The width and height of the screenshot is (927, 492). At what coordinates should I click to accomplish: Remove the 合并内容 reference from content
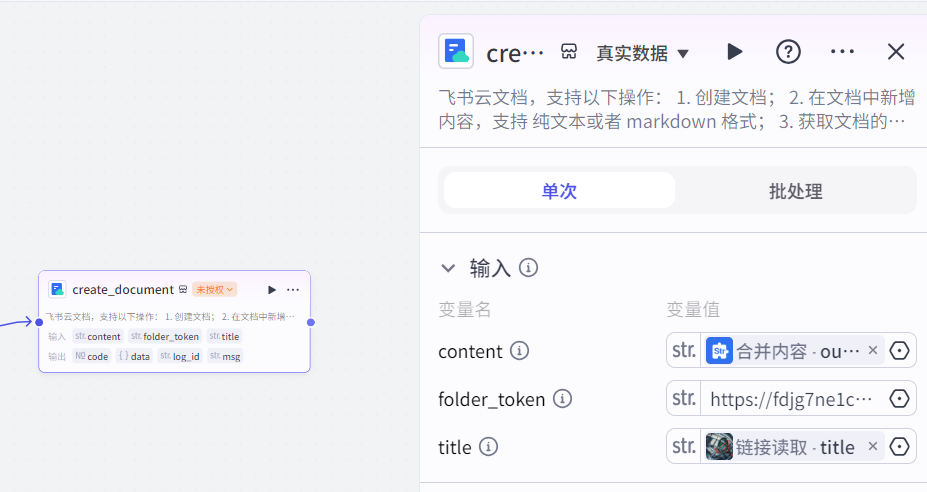[x=872, y=351]
